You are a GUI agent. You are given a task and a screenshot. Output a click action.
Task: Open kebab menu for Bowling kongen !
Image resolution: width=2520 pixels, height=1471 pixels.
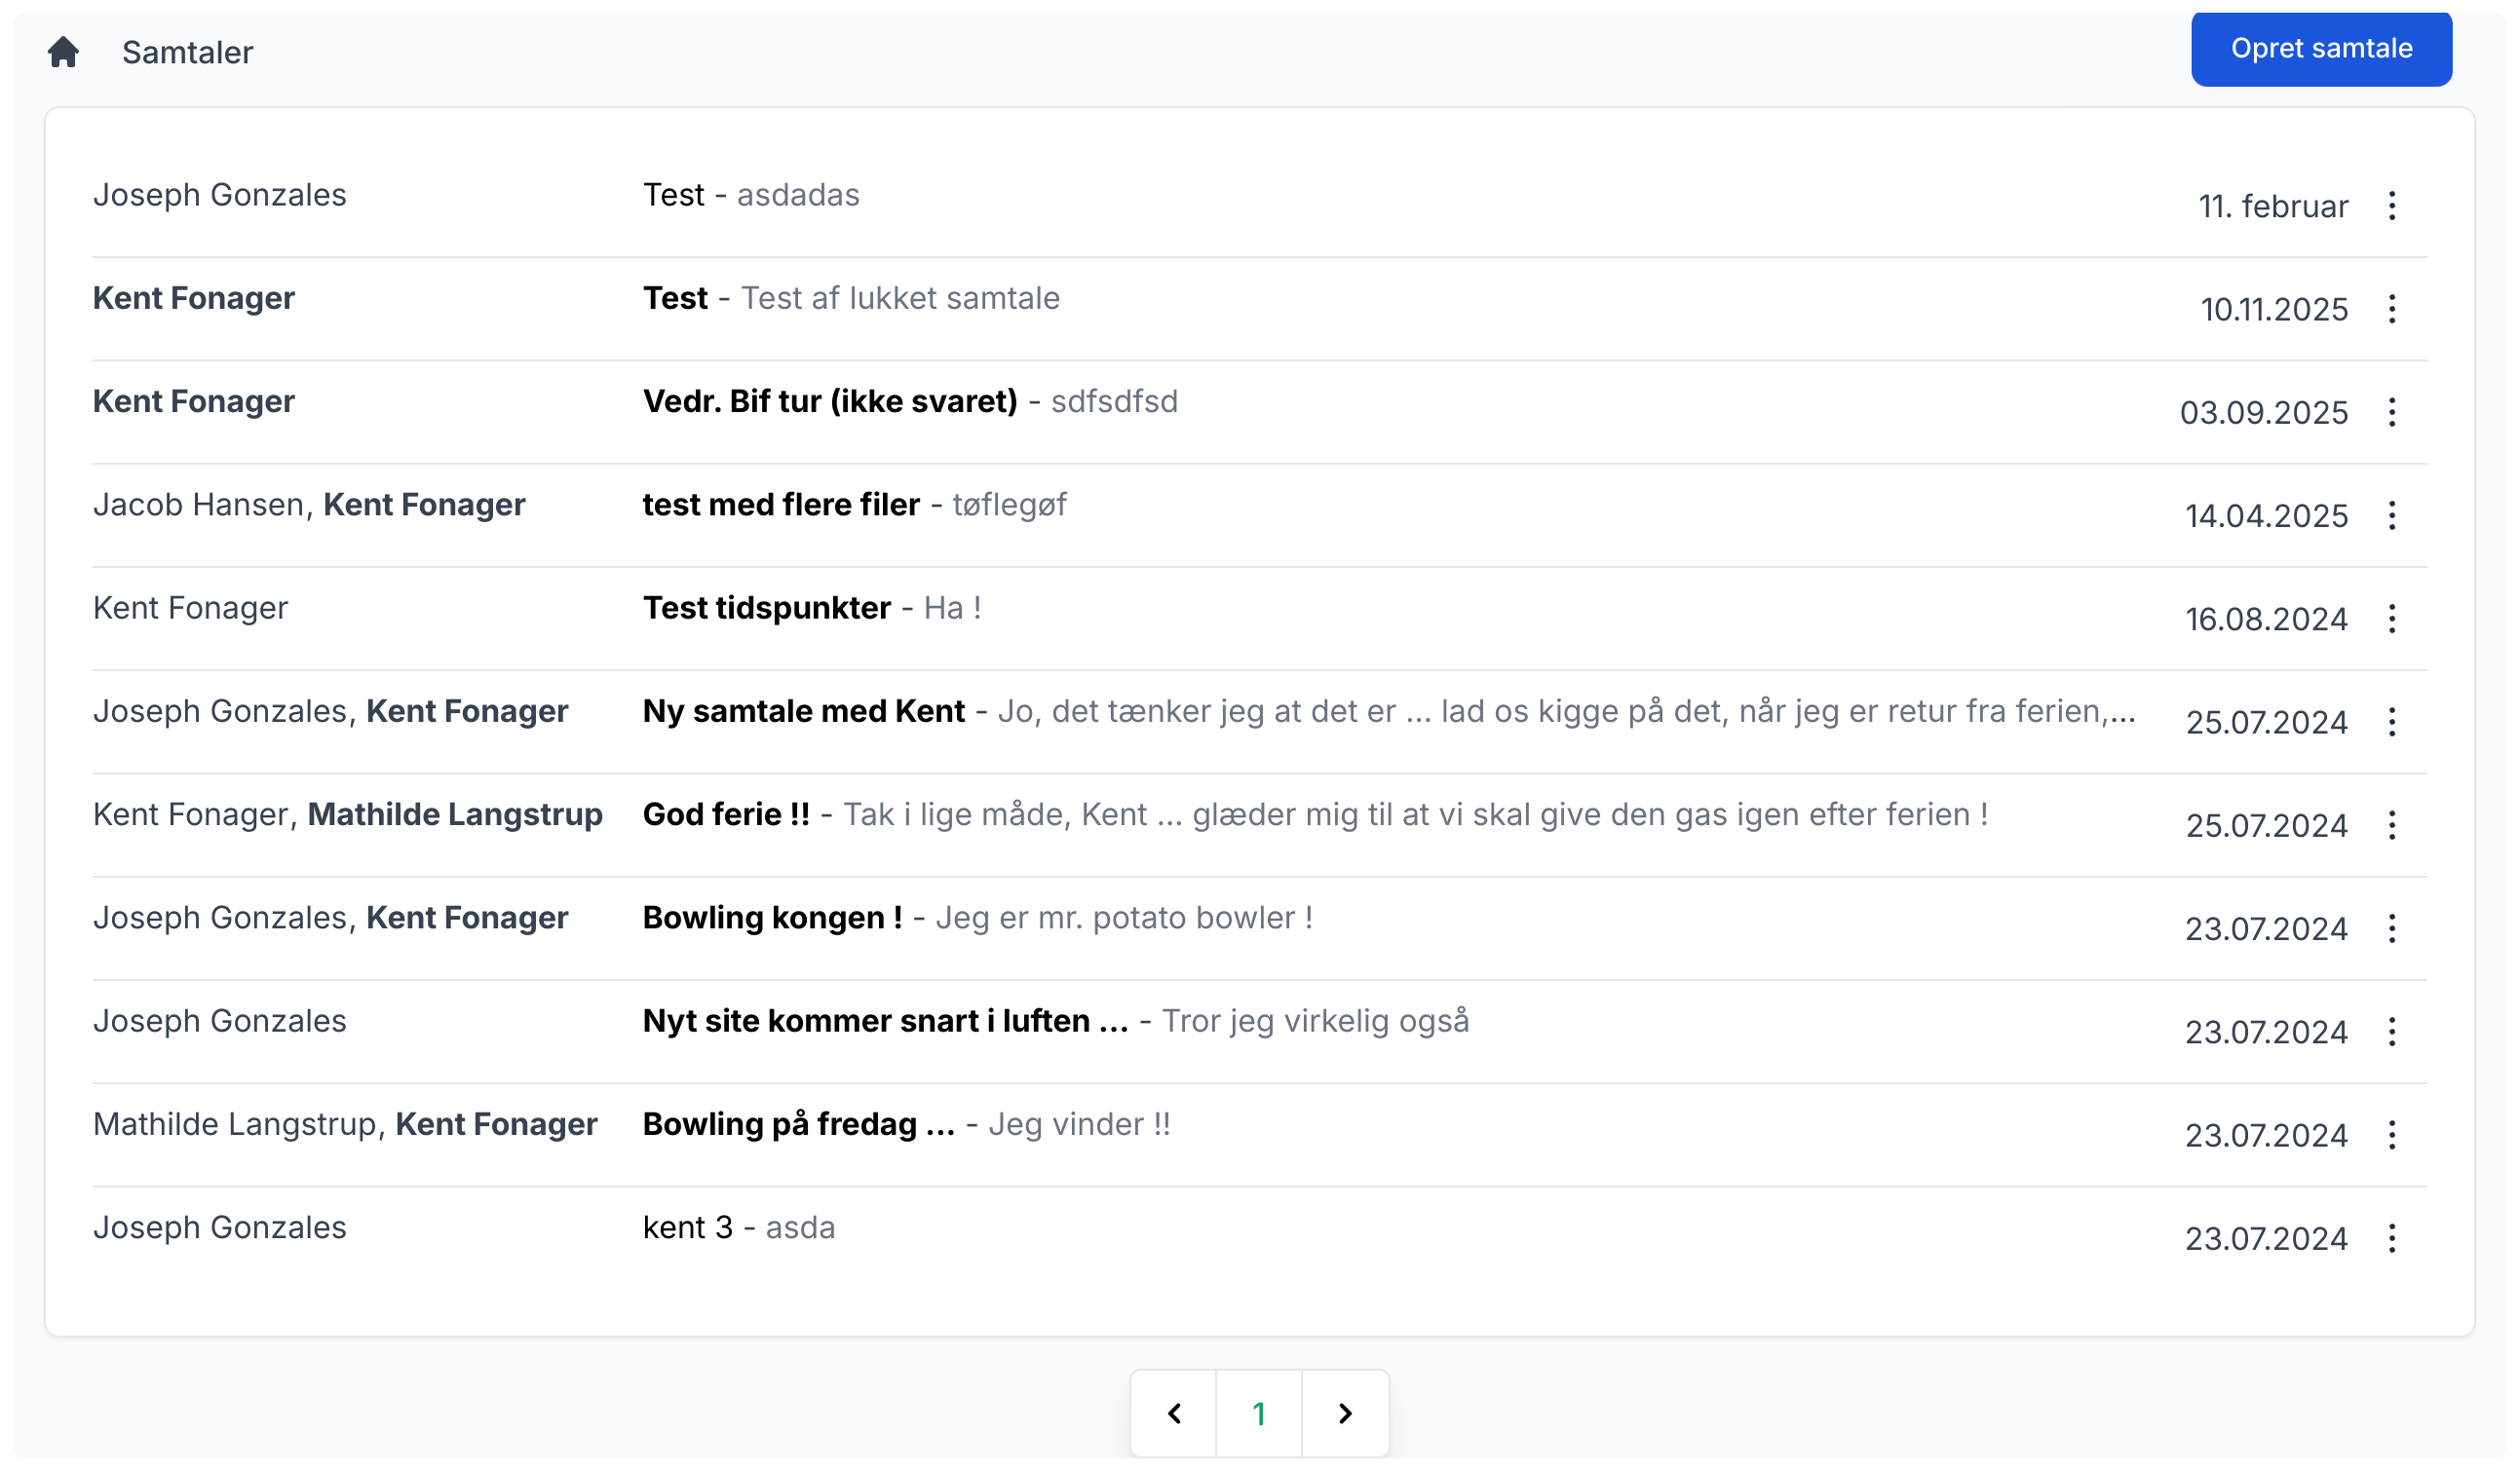tap(2391, 929)
